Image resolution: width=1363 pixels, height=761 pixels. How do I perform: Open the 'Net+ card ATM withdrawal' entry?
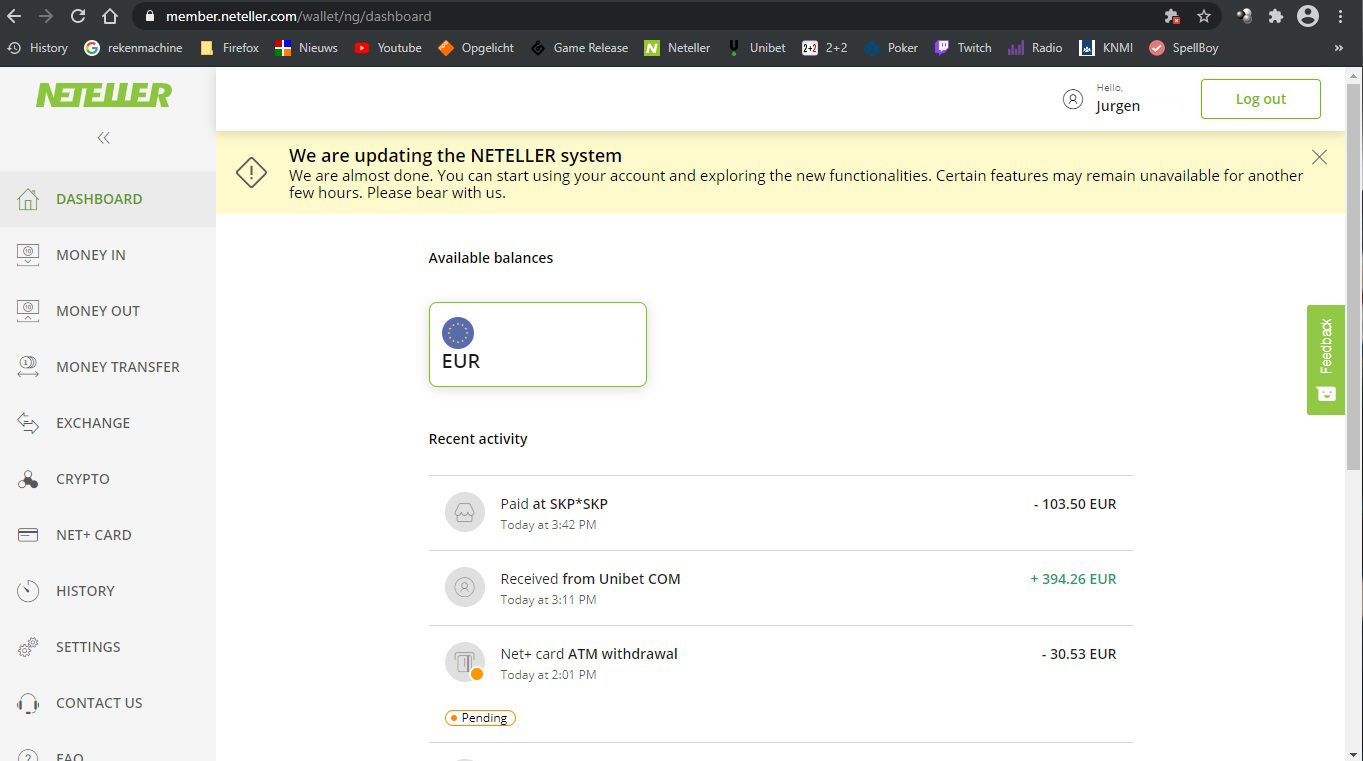[780, 684]
